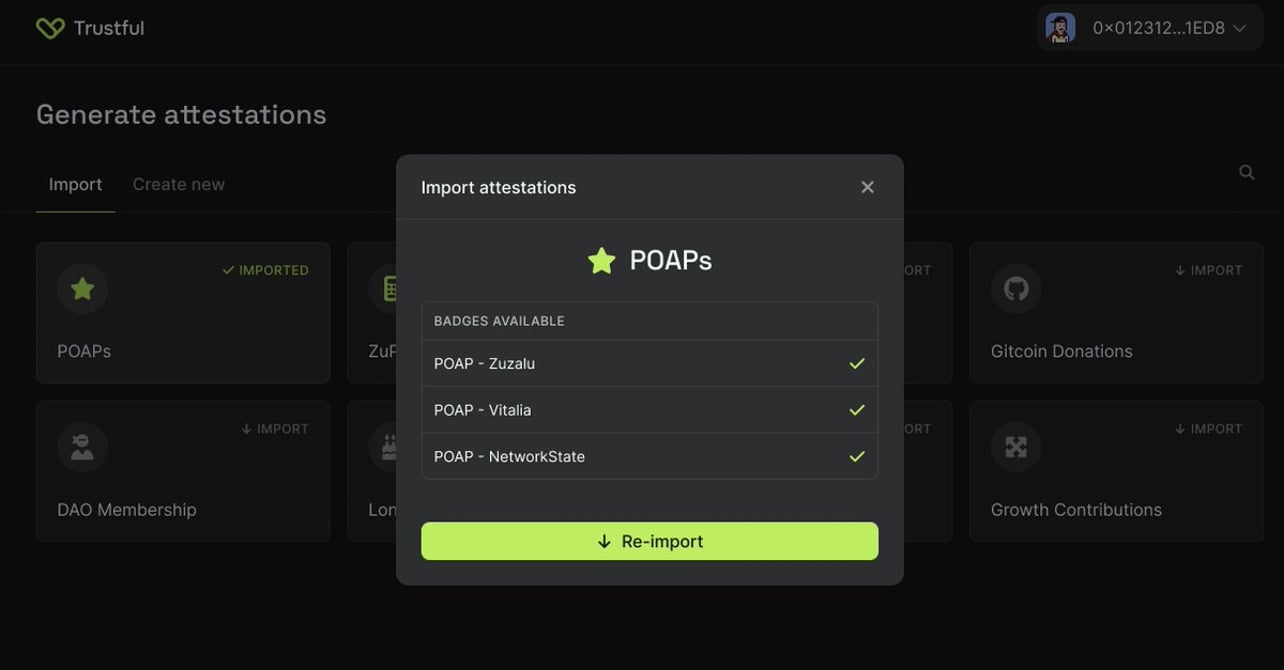The width and height of the screenshot is (1284, 670).
Task: Open the wallet avatar image
Action: [x=1060, y=28]
